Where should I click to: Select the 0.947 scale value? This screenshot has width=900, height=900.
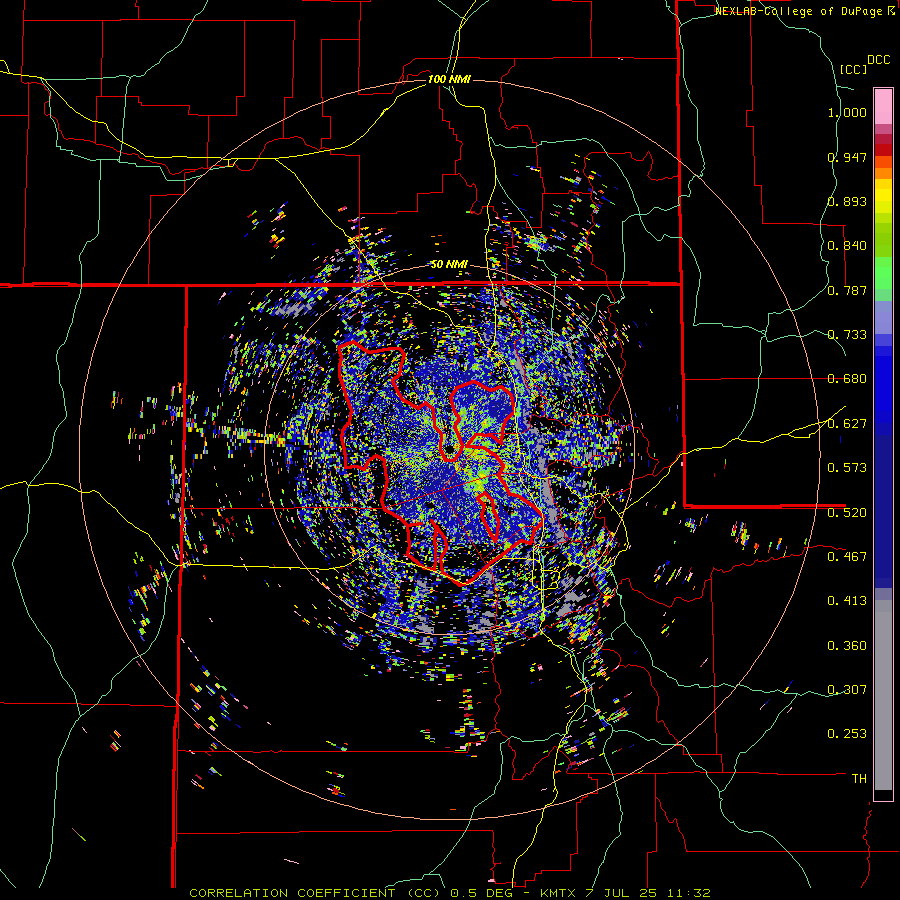[x=847, y=157]
